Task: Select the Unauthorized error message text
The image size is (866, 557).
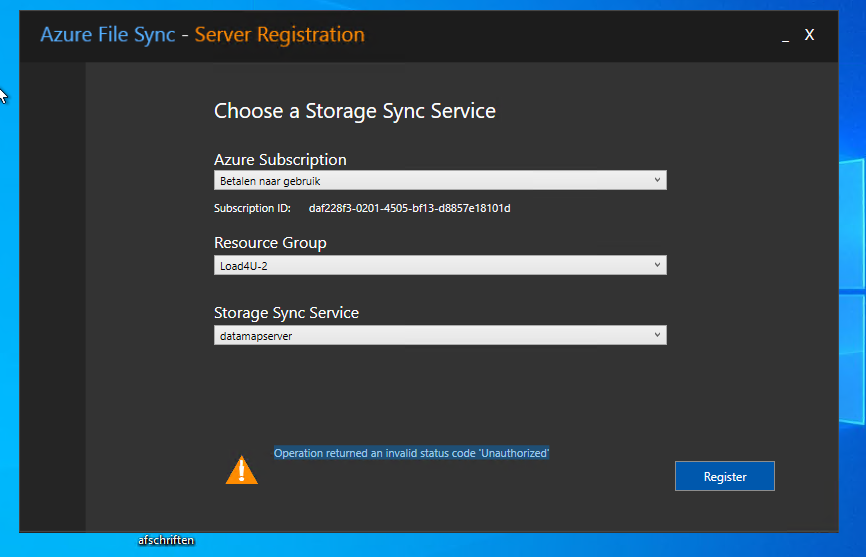Action: (x=411, y=453)
